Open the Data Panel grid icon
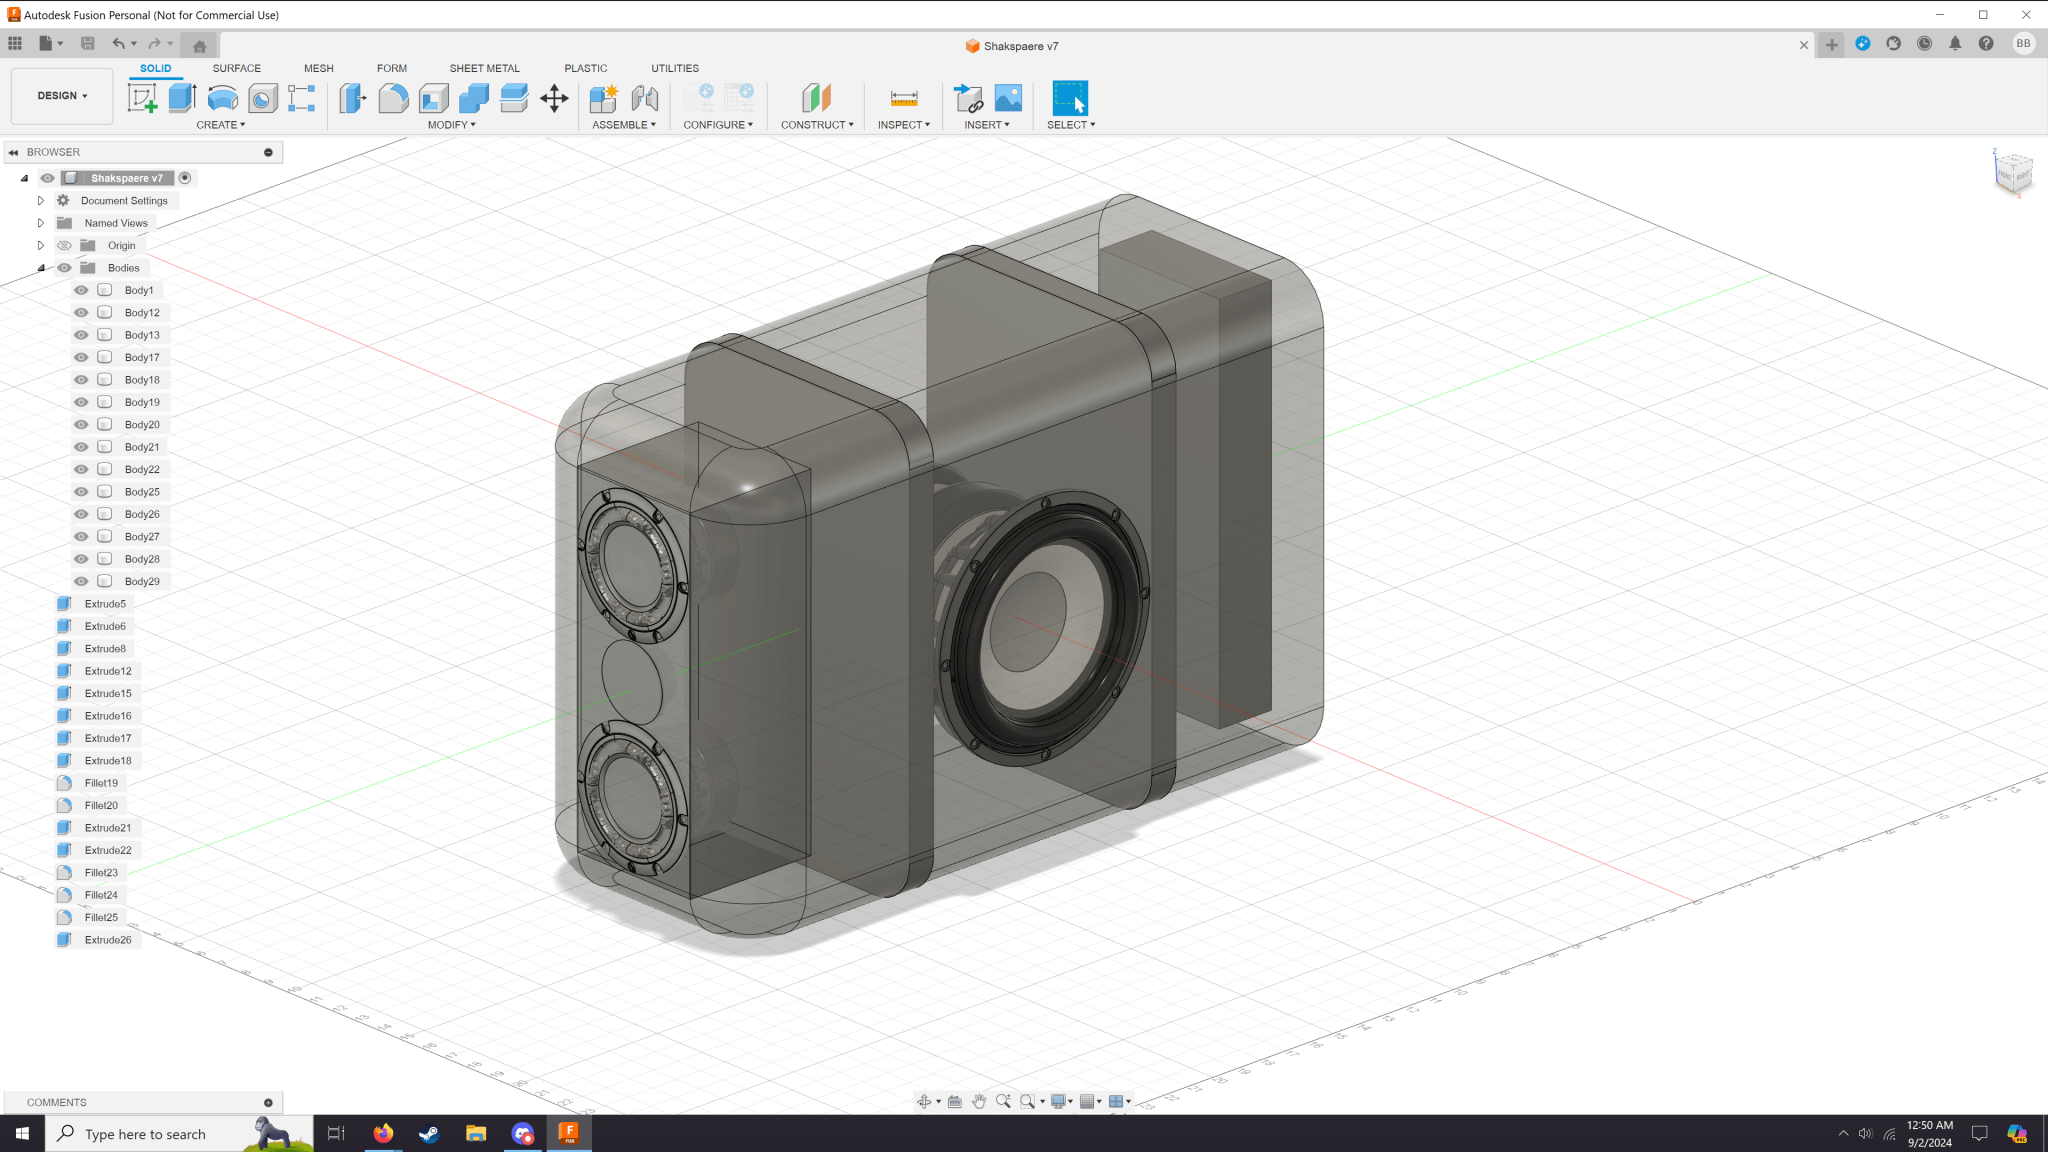The height and width of the screenshot is (1152, 2048). (15, 43)
